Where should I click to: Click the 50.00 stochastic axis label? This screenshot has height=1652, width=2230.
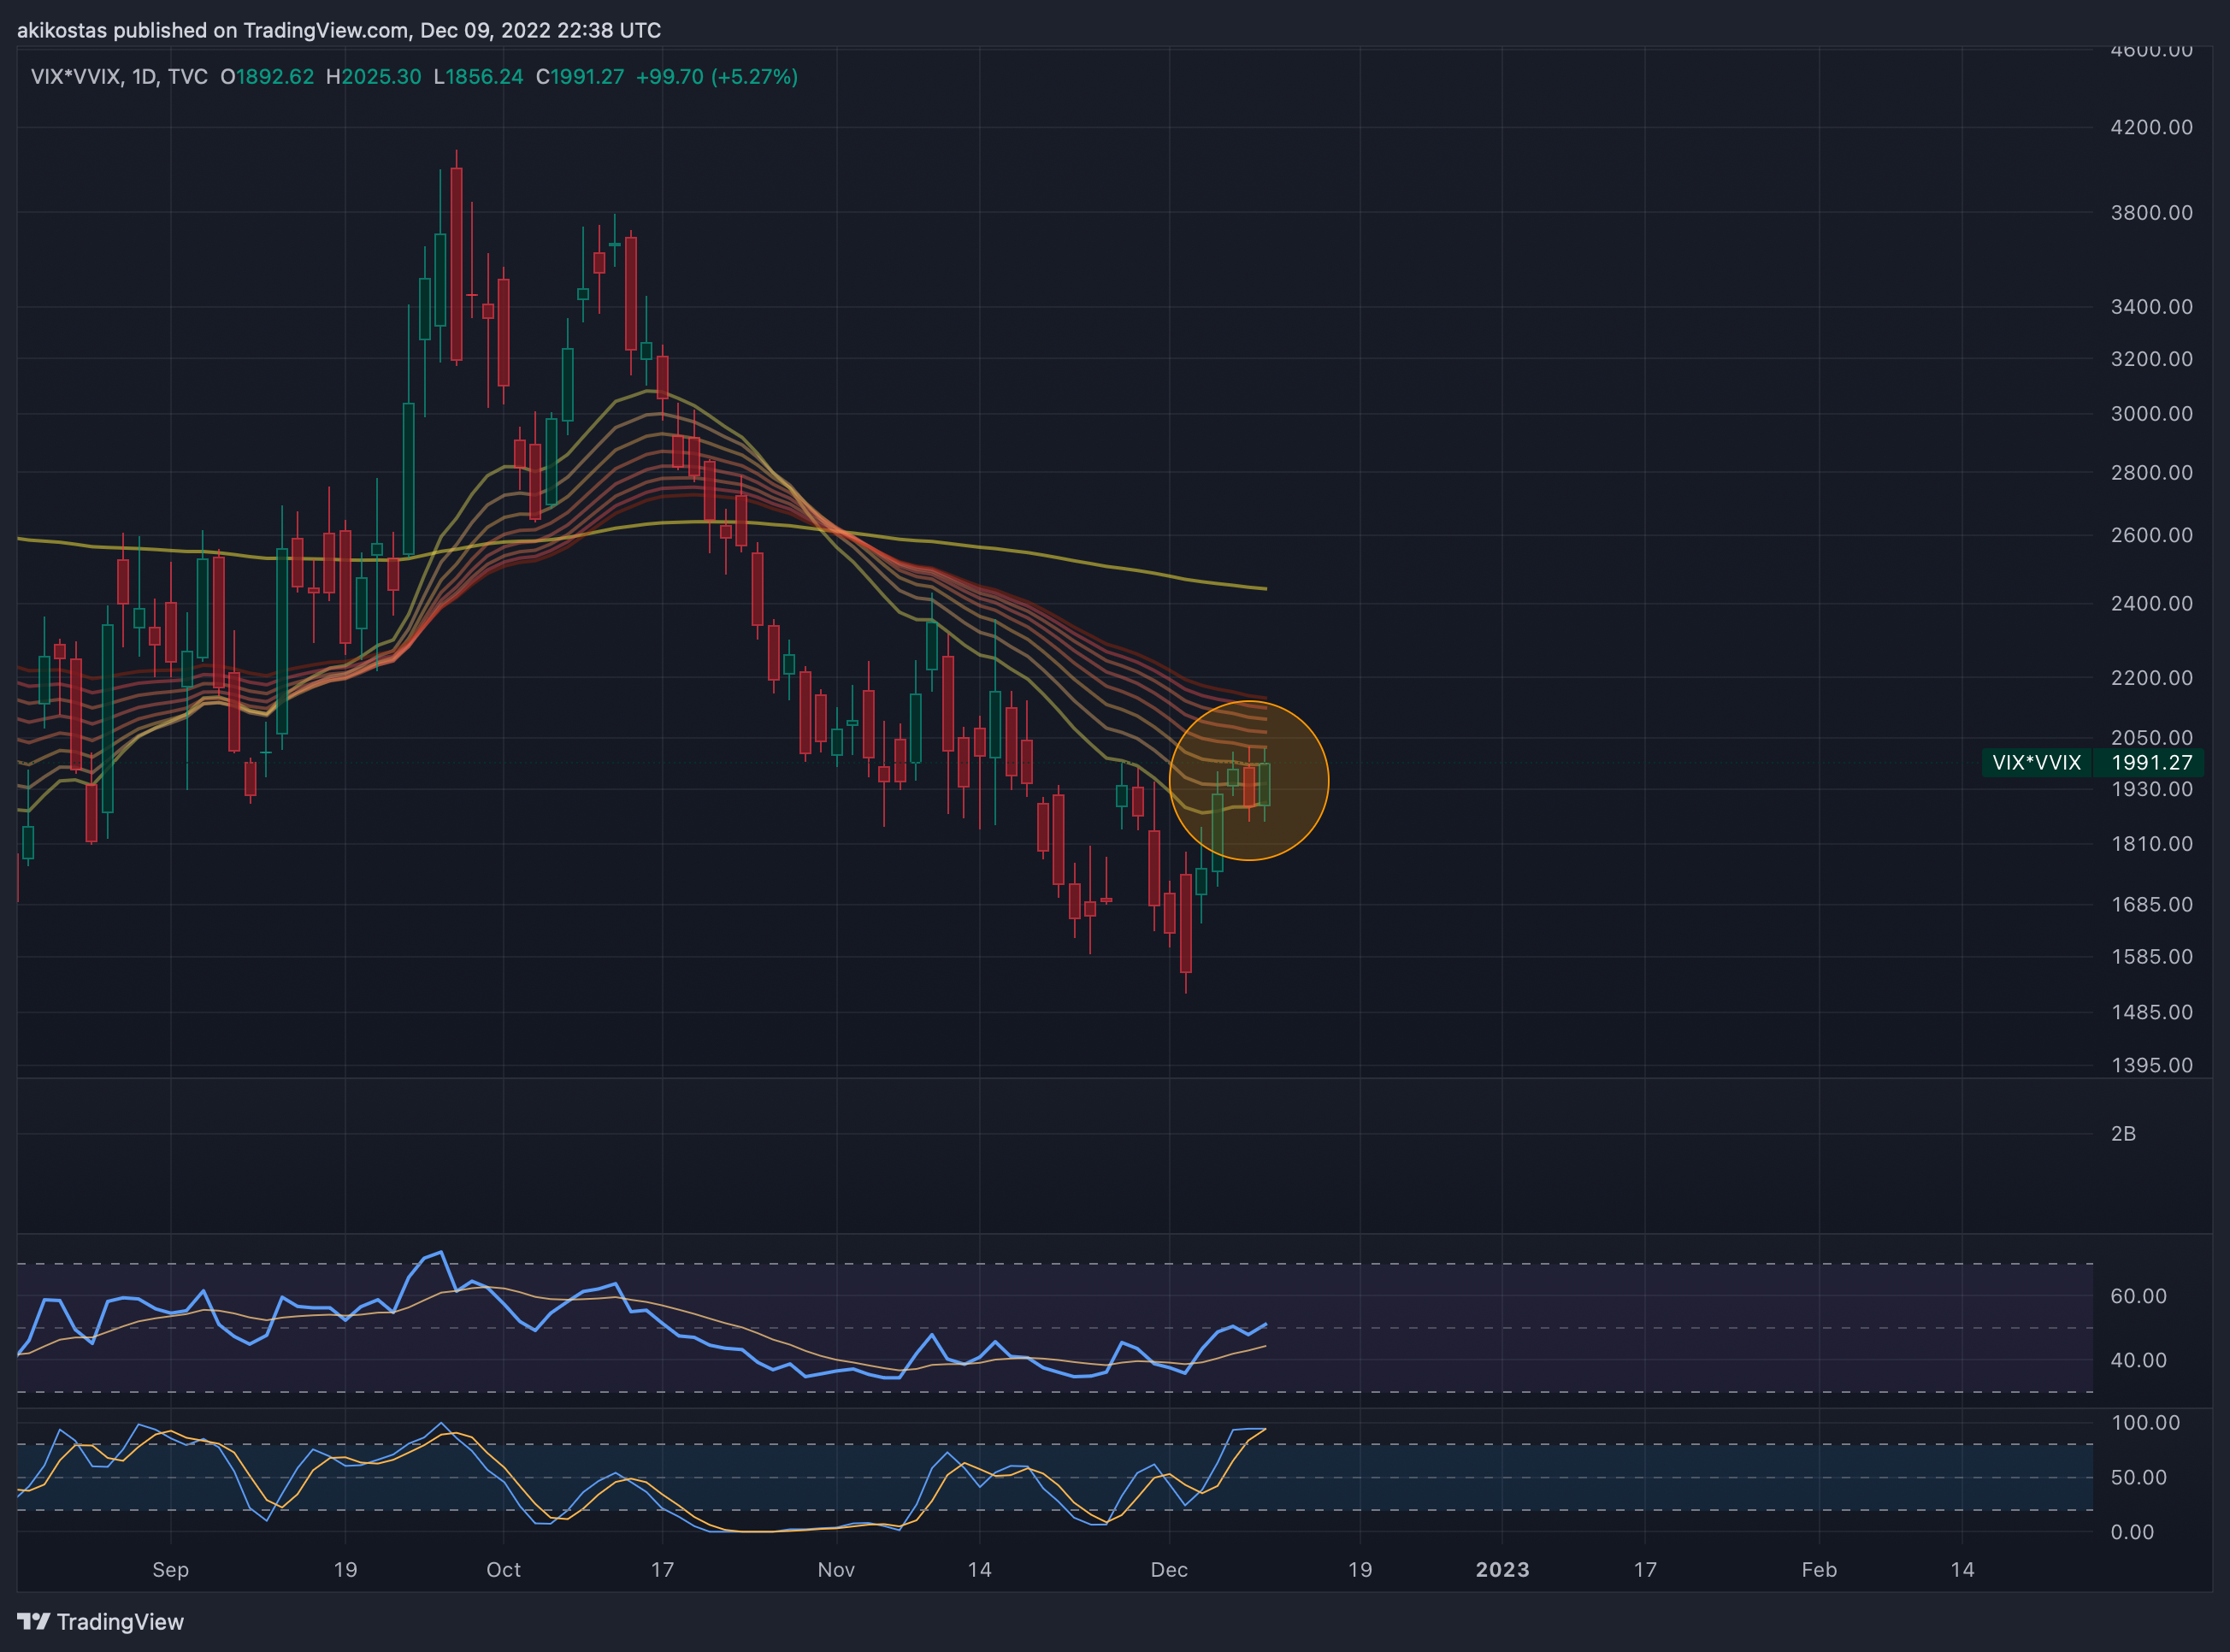click(2138, 1477)
